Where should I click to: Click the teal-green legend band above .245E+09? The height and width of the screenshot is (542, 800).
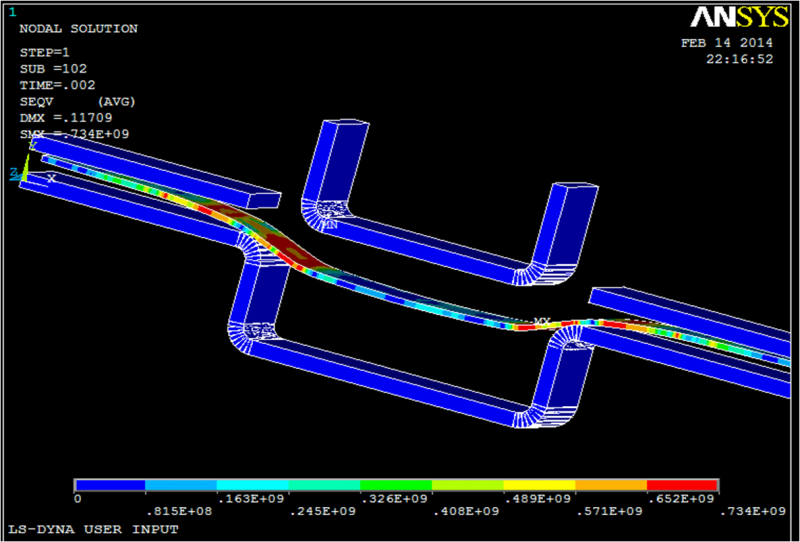point(324,485)
